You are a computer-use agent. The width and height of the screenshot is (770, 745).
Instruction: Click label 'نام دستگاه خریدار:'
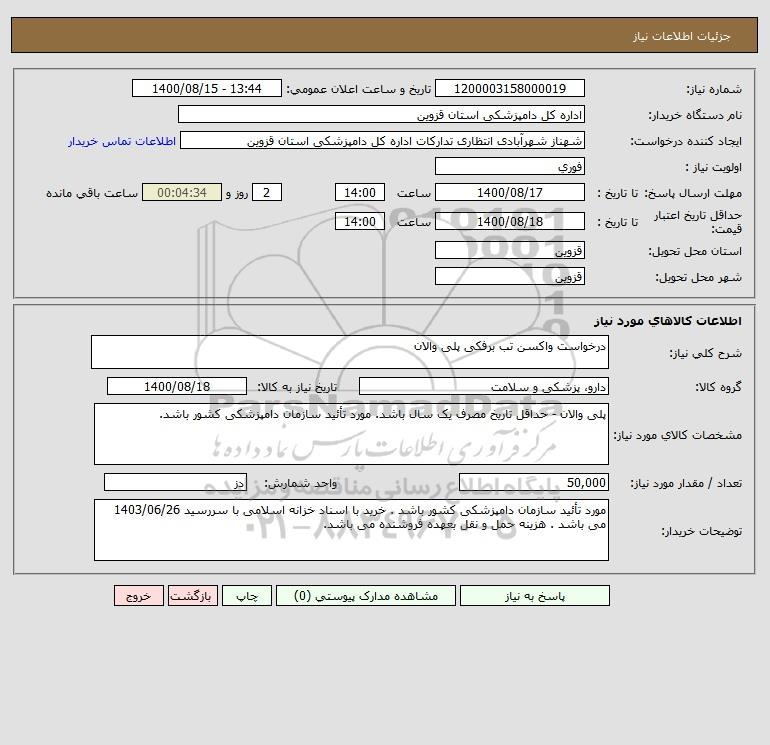click(x=695, y=115)
